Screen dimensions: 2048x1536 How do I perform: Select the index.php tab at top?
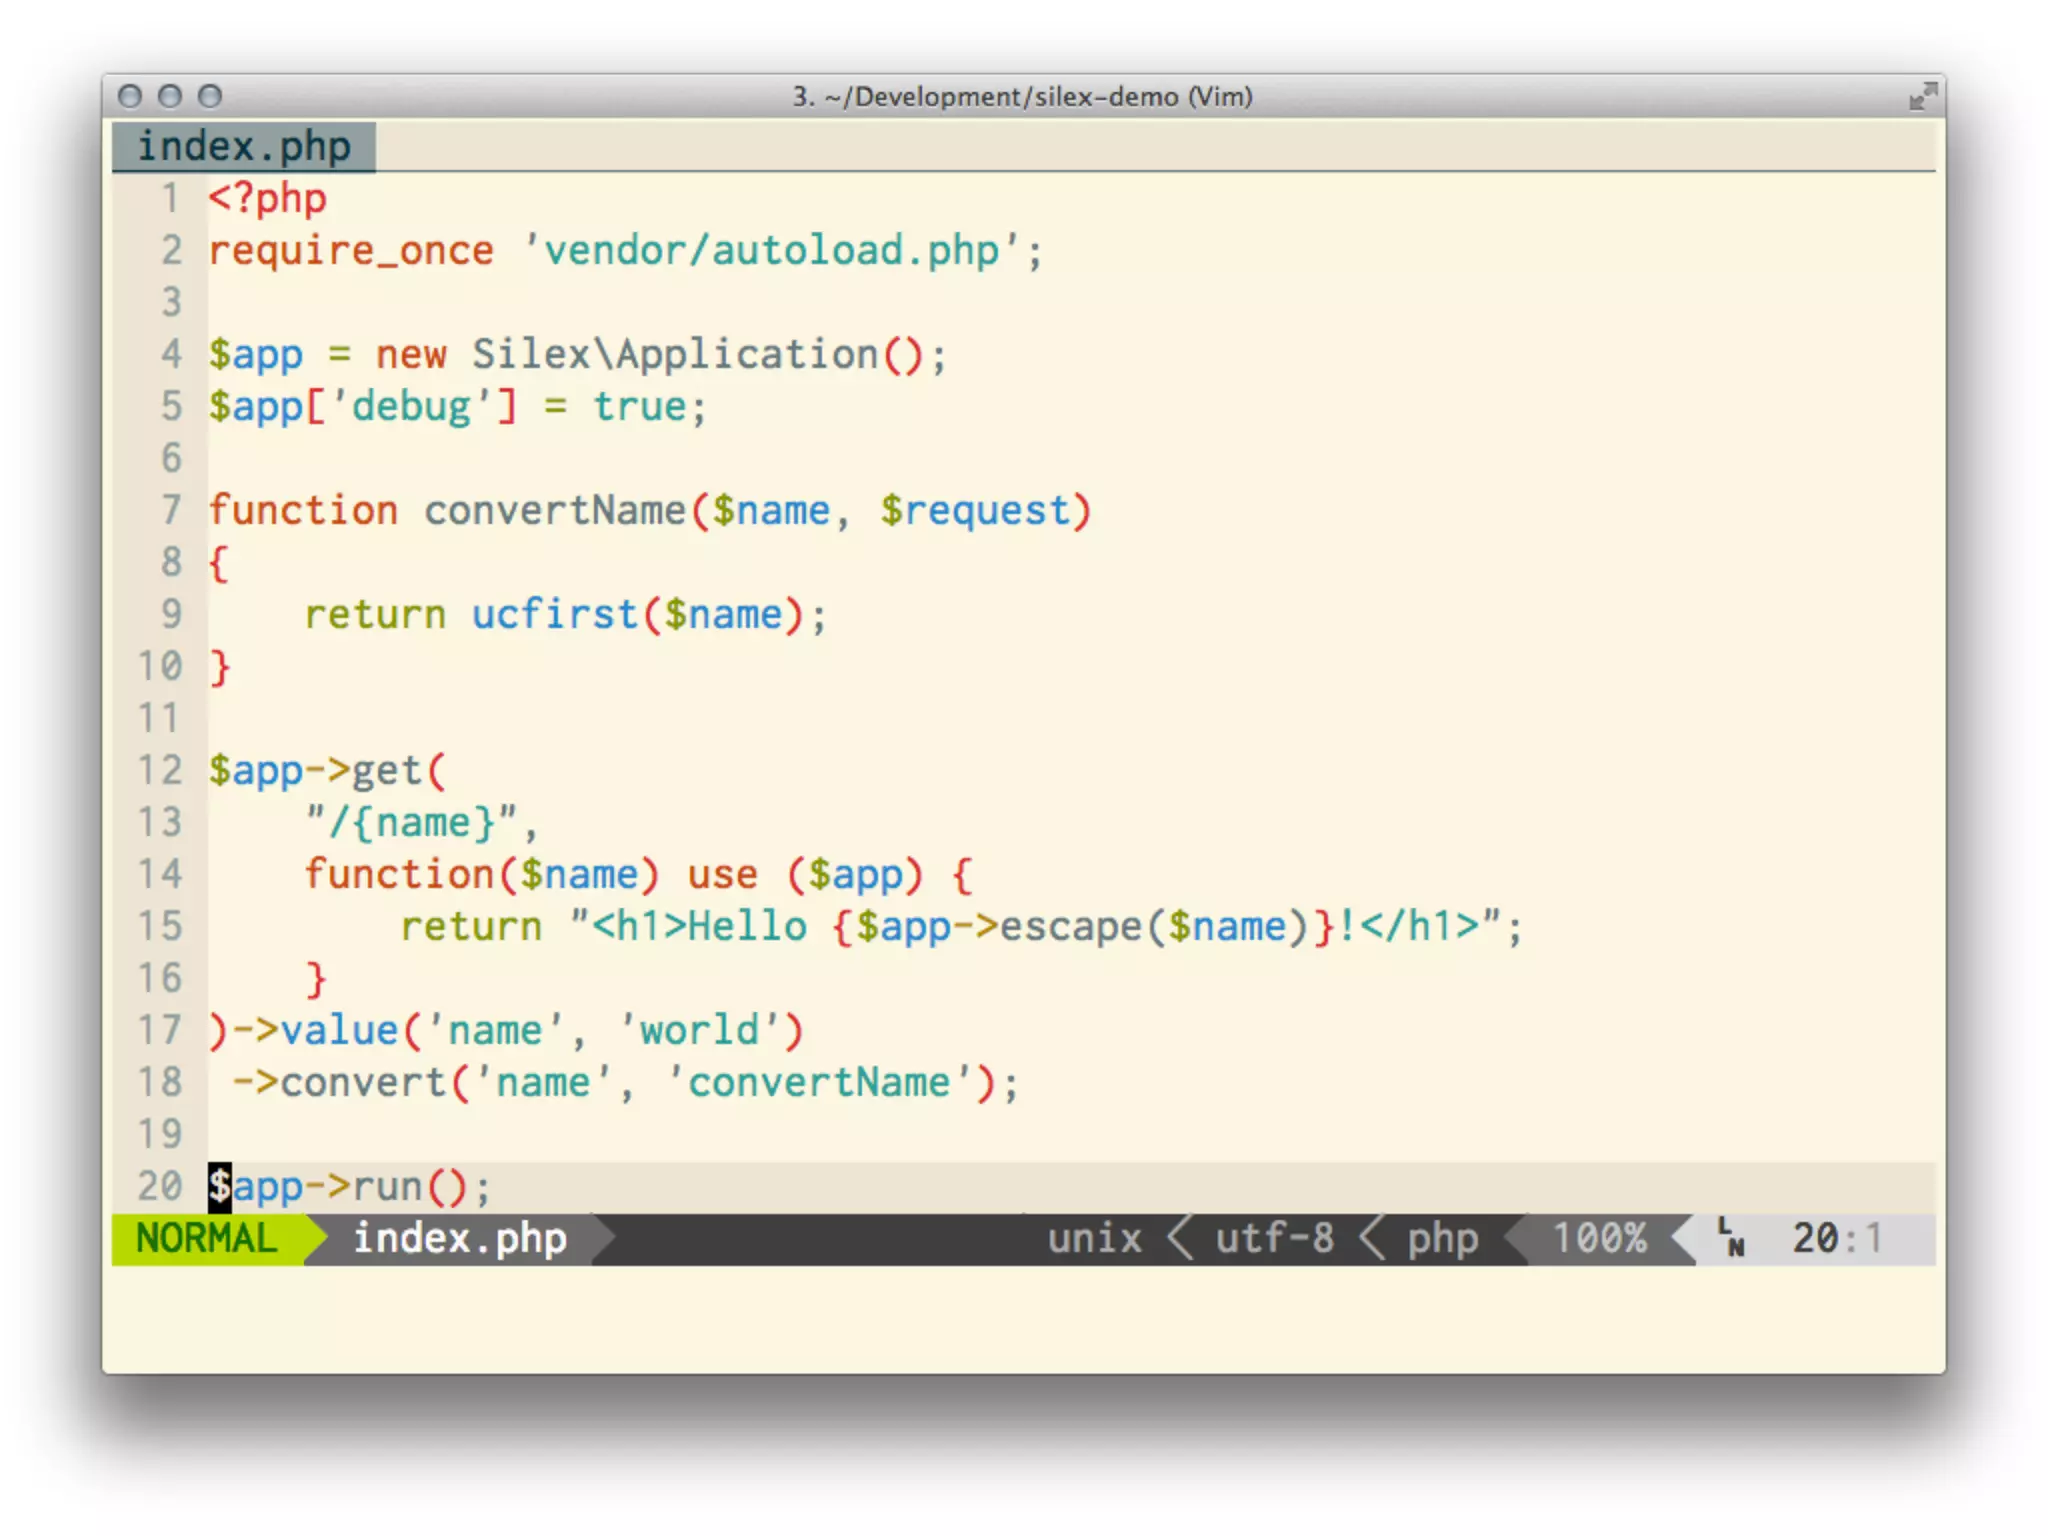click(x=244, y=147)
